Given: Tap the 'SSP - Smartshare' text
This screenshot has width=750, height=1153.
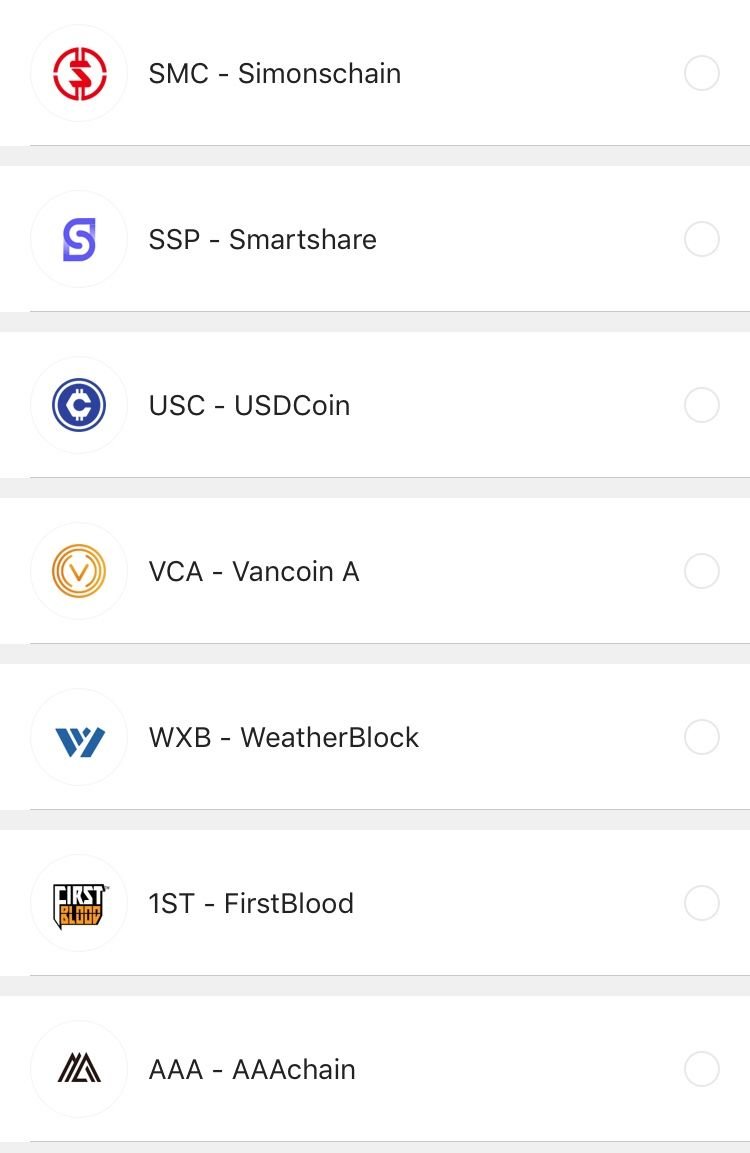Looking at the screenshot, I should [263, 240].
